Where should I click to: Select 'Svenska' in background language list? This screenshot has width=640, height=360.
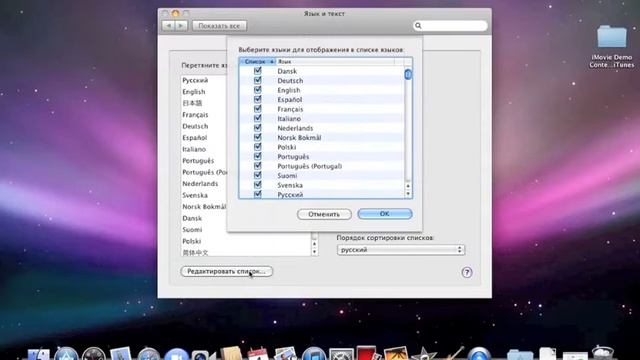(x=195, y=195)
